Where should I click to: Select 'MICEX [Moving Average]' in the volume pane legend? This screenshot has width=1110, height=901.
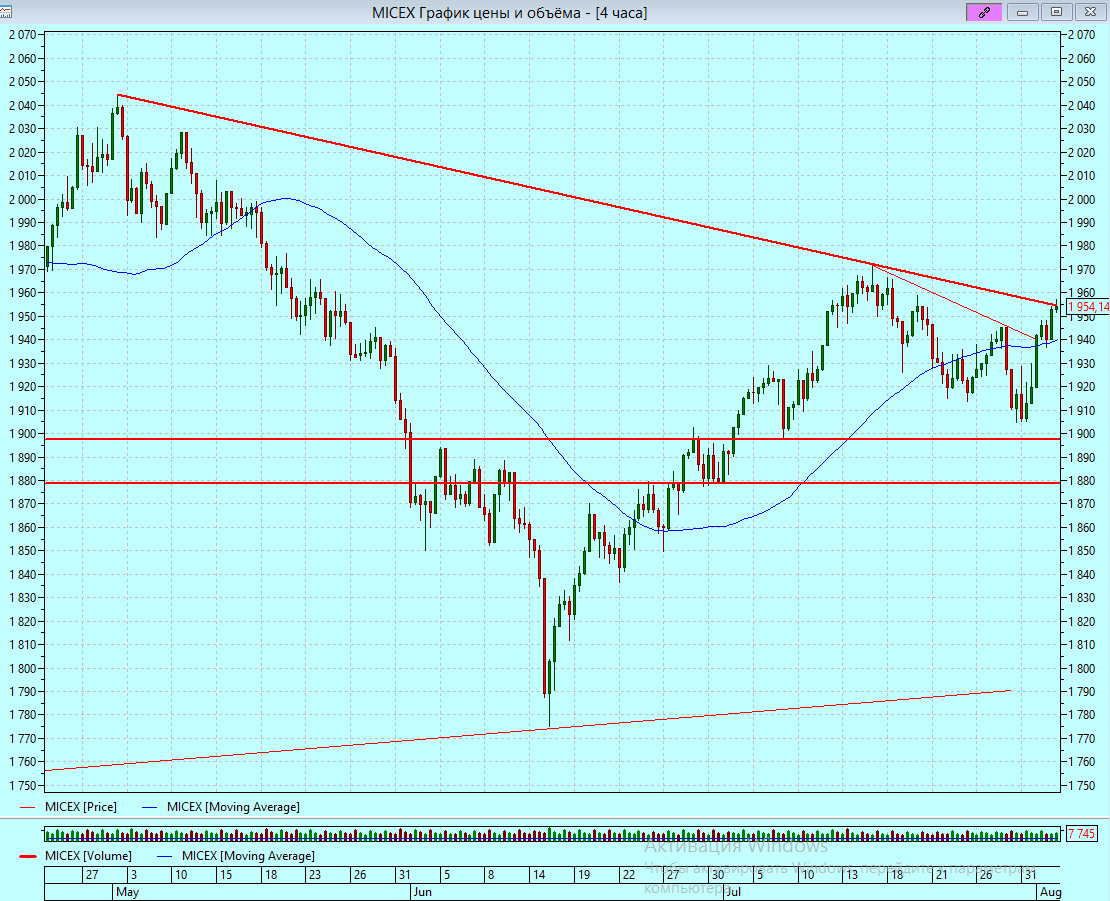(x=248, y=856)
